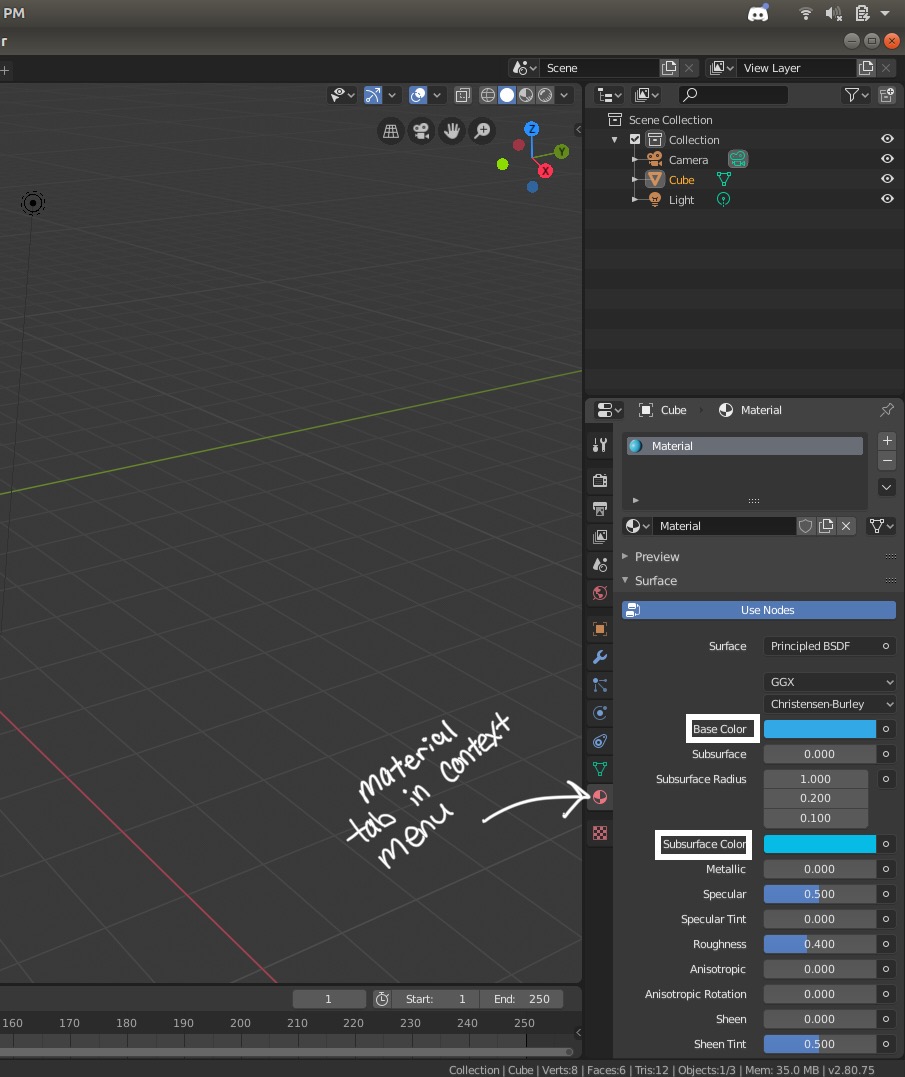The height and width of the screenshot is (1077, 905).
Task: Open the Output properties tab
Action: tap(599, 509)
